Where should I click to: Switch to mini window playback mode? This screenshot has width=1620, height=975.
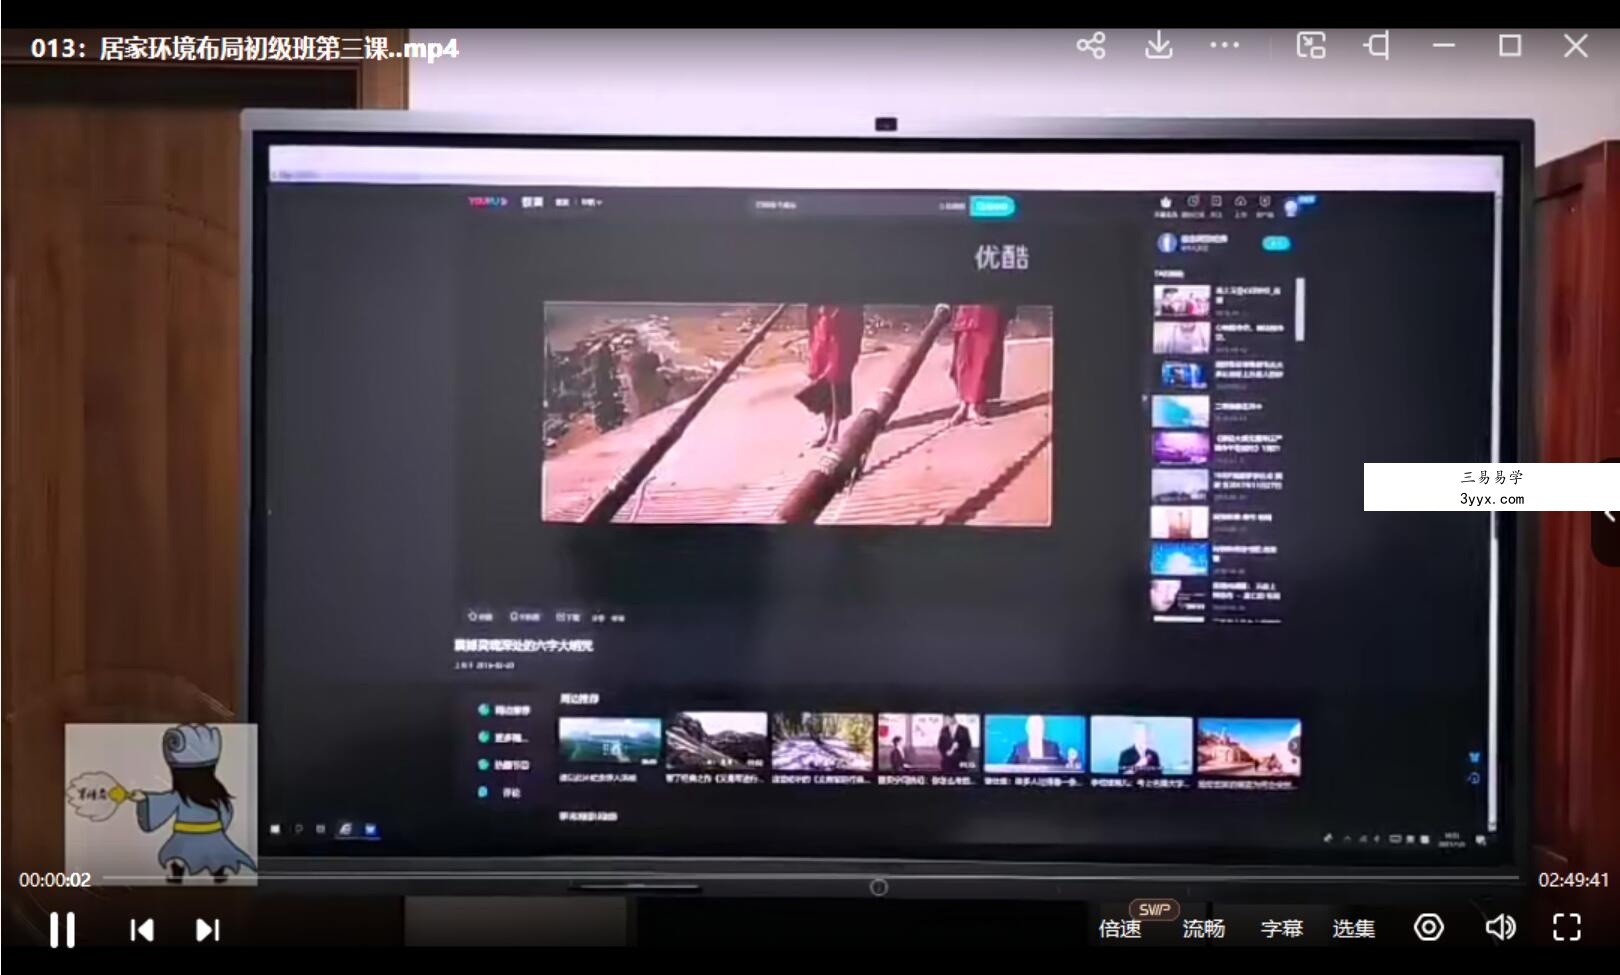[1311, 46]
